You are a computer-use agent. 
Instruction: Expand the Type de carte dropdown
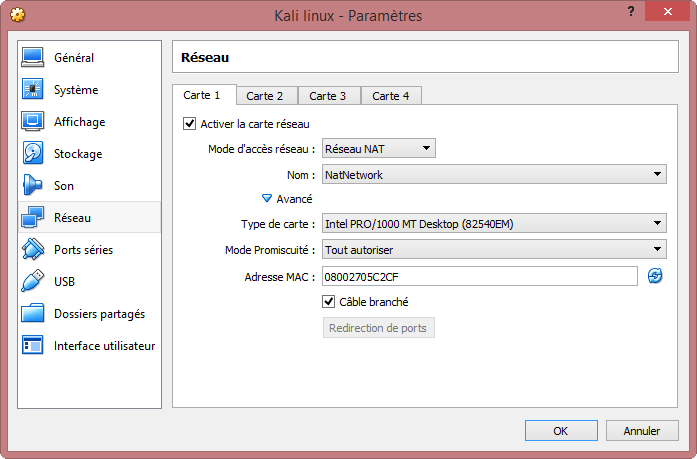494,224
